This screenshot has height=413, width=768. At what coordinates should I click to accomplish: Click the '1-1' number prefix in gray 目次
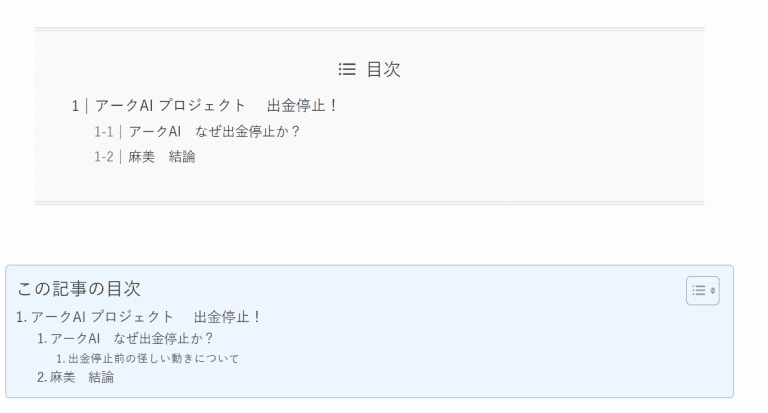click(x=104, y=132)
